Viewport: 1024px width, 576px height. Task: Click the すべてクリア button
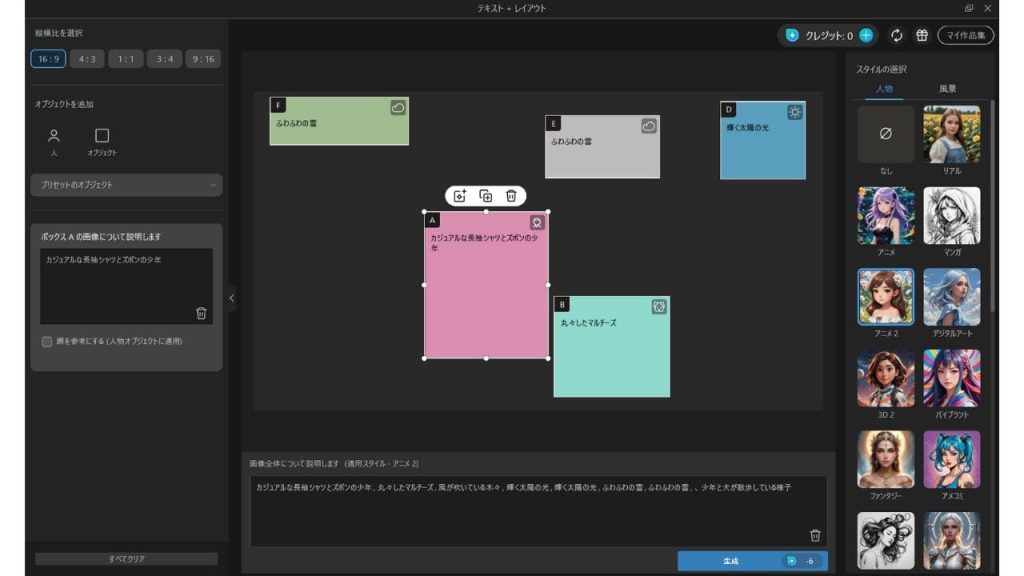point(126,559)
